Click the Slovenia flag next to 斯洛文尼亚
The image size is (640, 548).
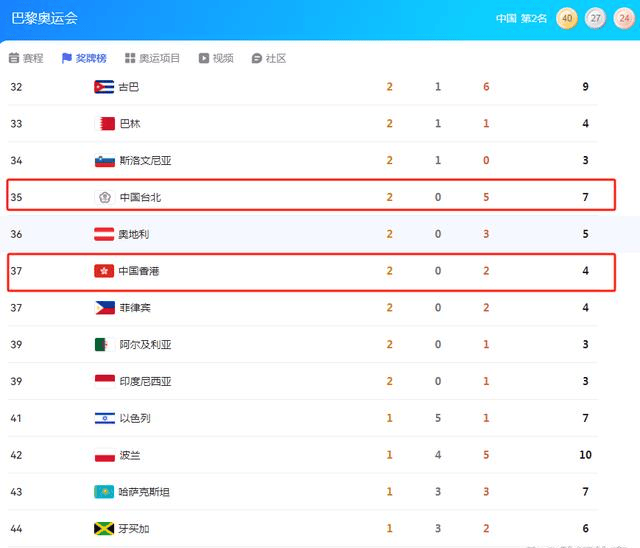(x=105, y=161)
